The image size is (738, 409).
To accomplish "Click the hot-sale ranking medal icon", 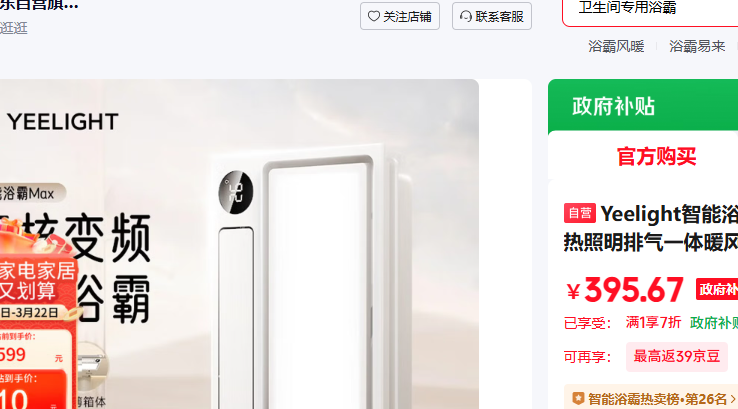I will pos(578,399).
